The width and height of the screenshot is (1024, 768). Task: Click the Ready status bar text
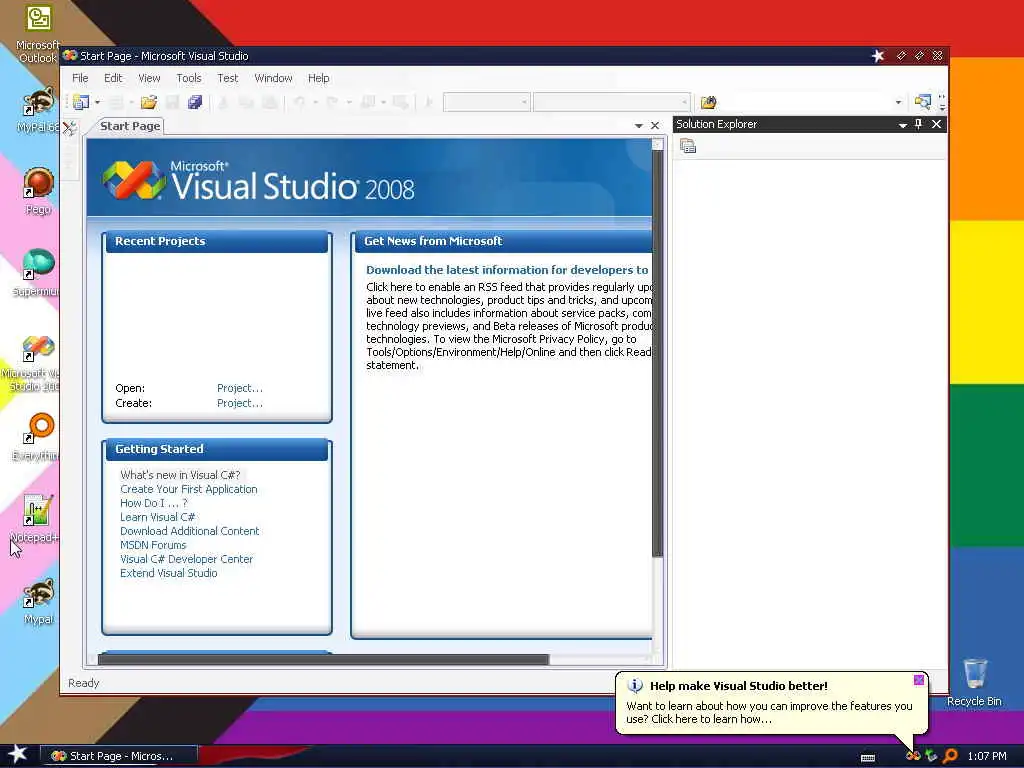click(x=84, y=683)
